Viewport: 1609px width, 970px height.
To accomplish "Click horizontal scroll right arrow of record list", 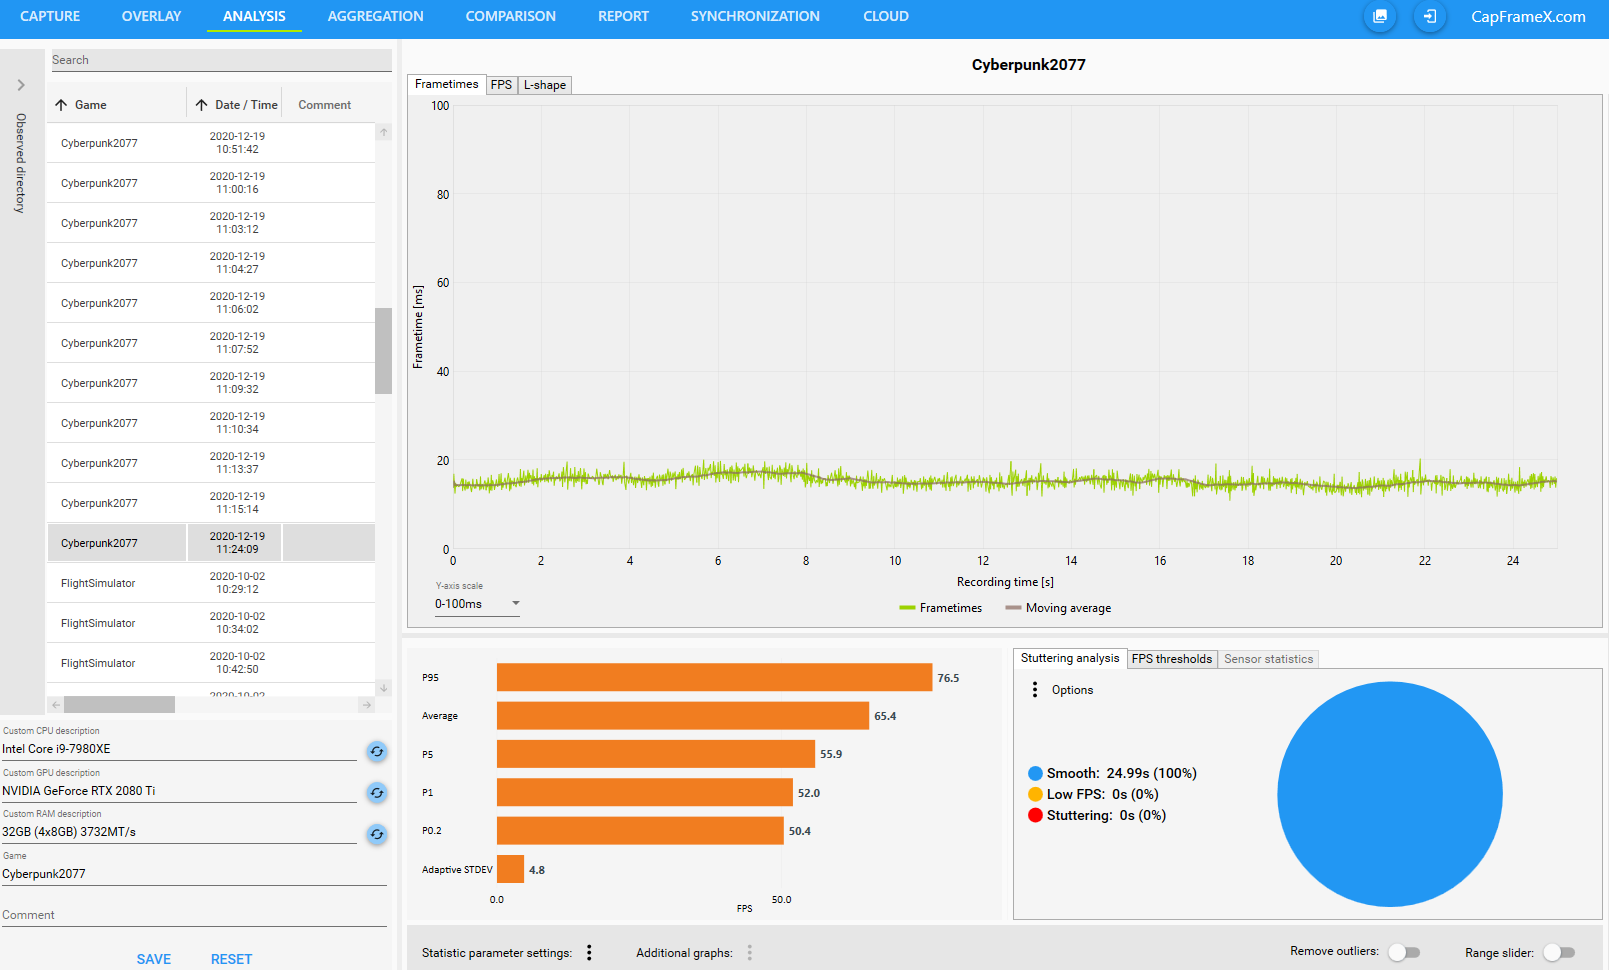I will tap(366, 705).
